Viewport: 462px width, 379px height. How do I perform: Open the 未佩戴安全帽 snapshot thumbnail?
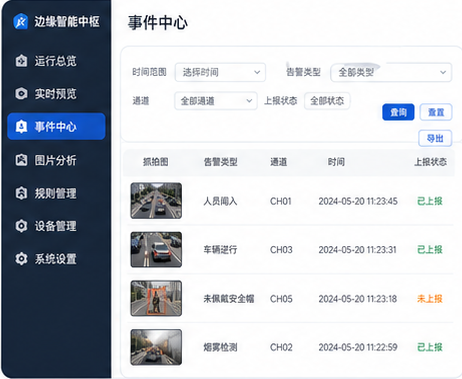[156, 298]
